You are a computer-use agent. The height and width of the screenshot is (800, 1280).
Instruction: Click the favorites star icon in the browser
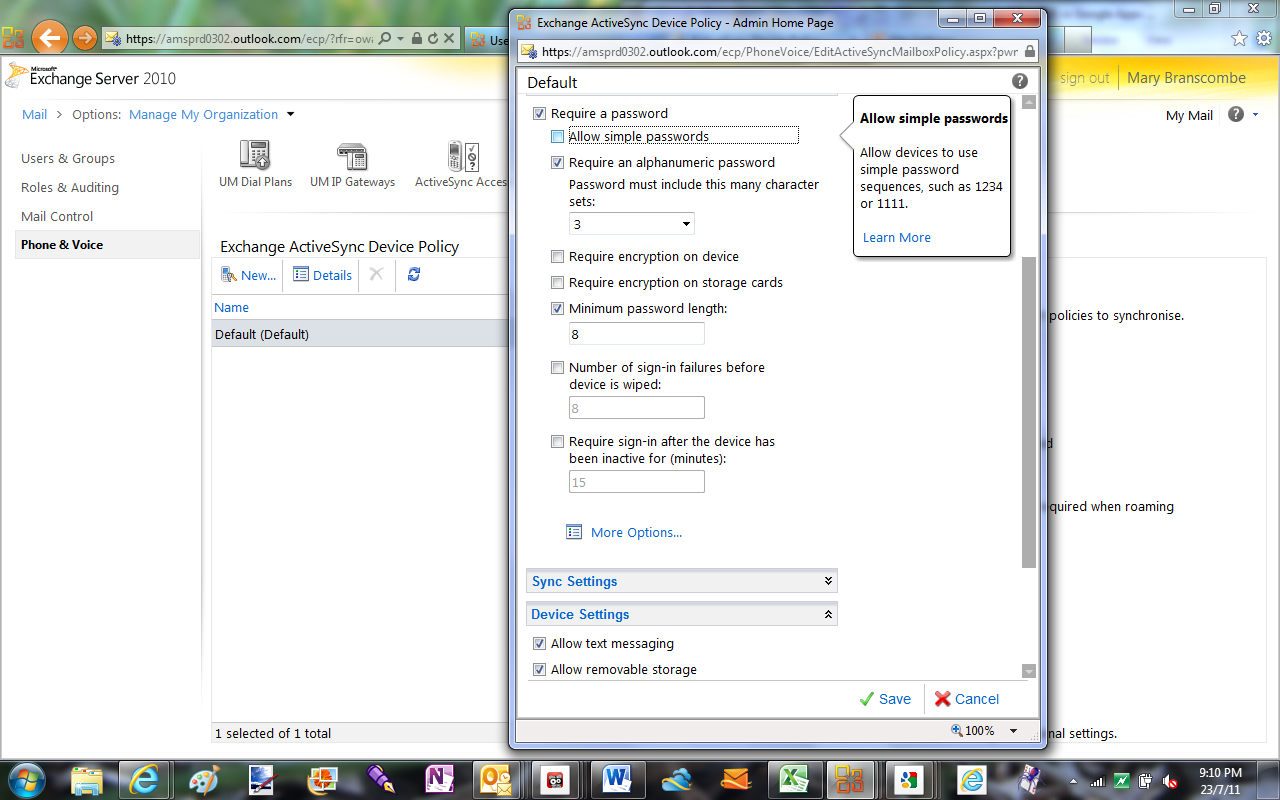(x=1239, y=39)
